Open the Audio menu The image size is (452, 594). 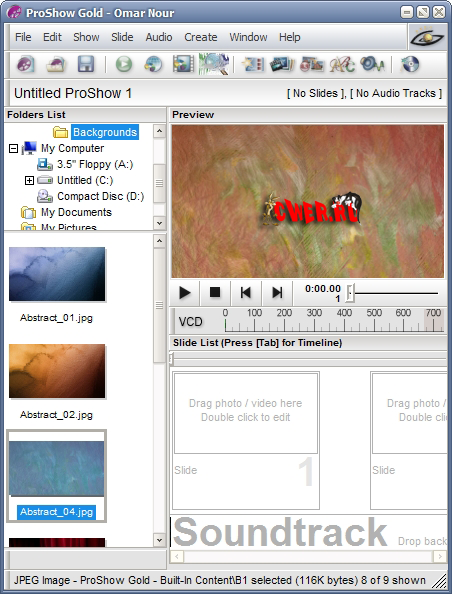pos(159,37)
